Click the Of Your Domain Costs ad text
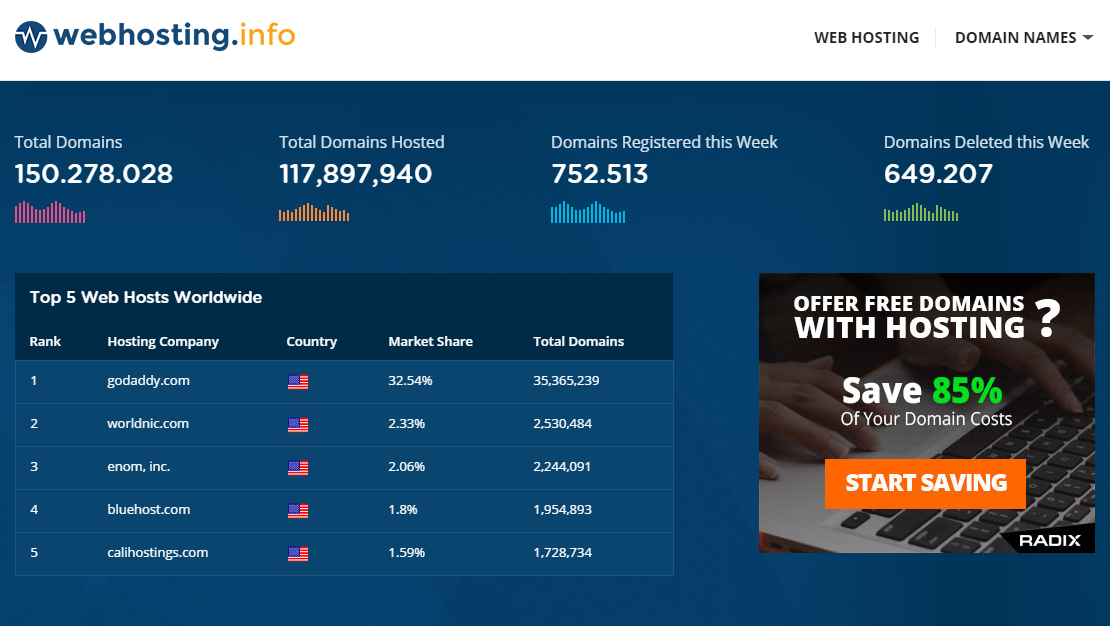Screen dimensions: 1110x635 (926, 419)
